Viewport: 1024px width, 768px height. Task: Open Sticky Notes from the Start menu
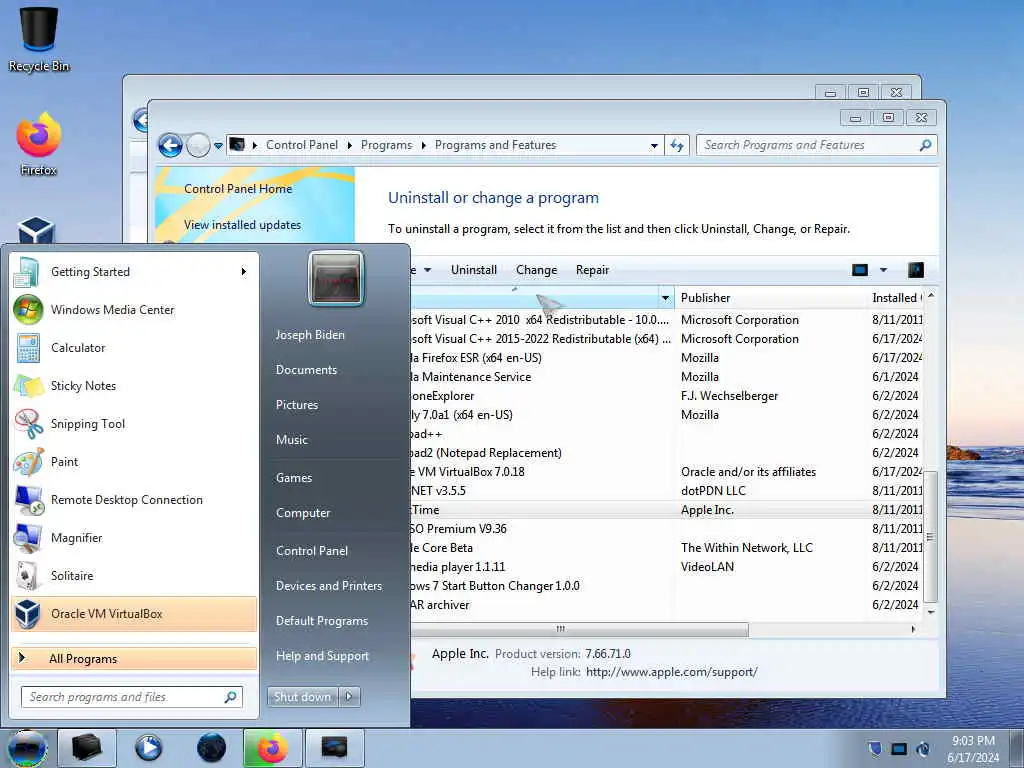pyautogui.click(x=134, y=385)
